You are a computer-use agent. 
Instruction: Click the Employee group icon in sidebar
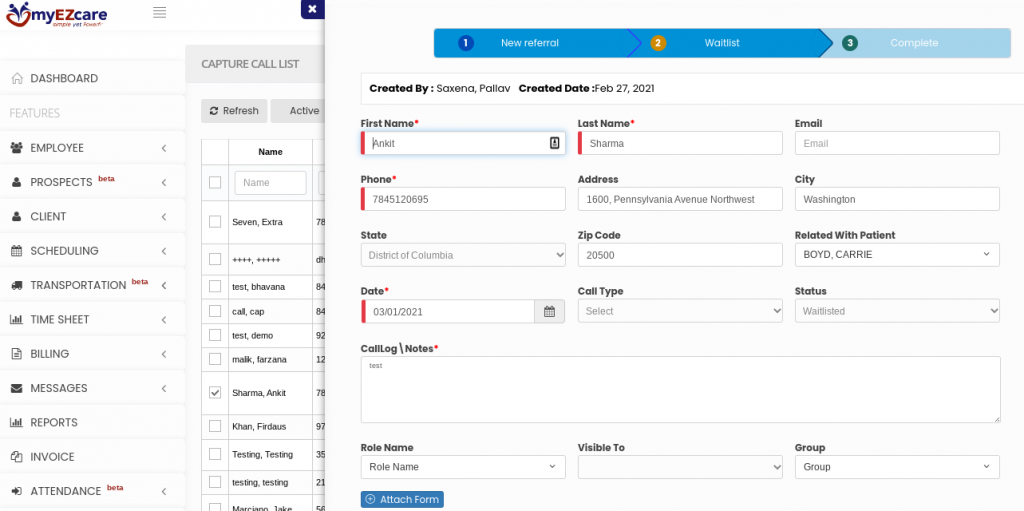16,148
